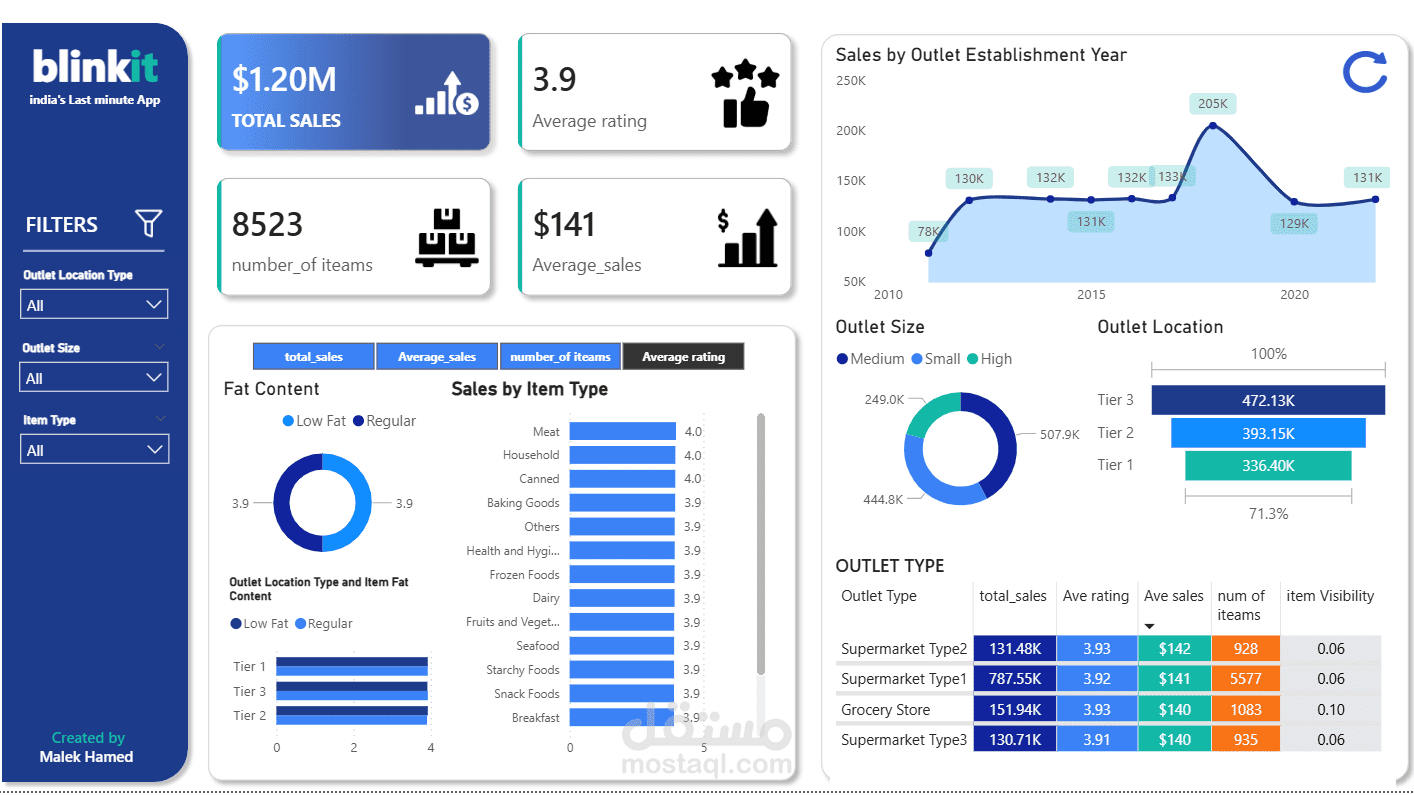The image size is (1414, 795).
Task: Click the refresh icon on the establishment year chart
Action: 1364,73
